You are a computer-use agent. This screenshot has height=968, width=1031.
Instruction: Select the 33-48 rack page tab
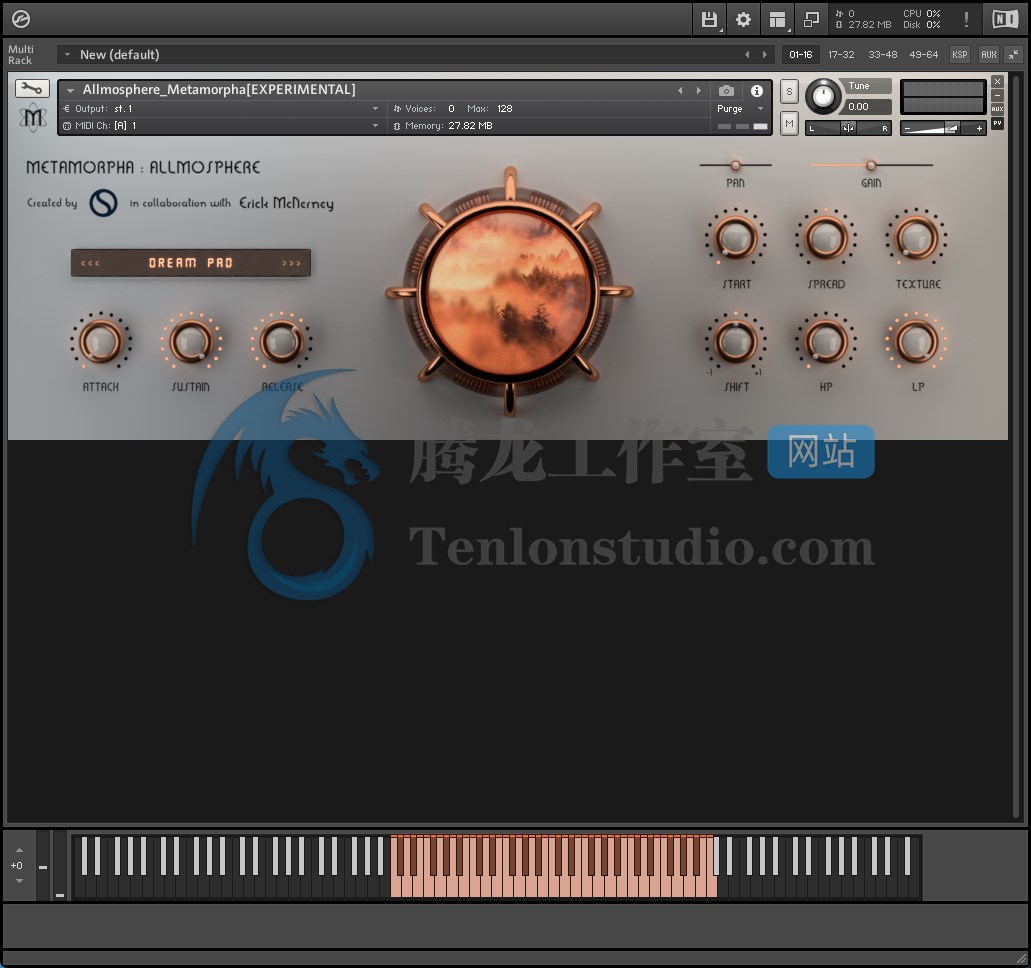click(882, 55)
